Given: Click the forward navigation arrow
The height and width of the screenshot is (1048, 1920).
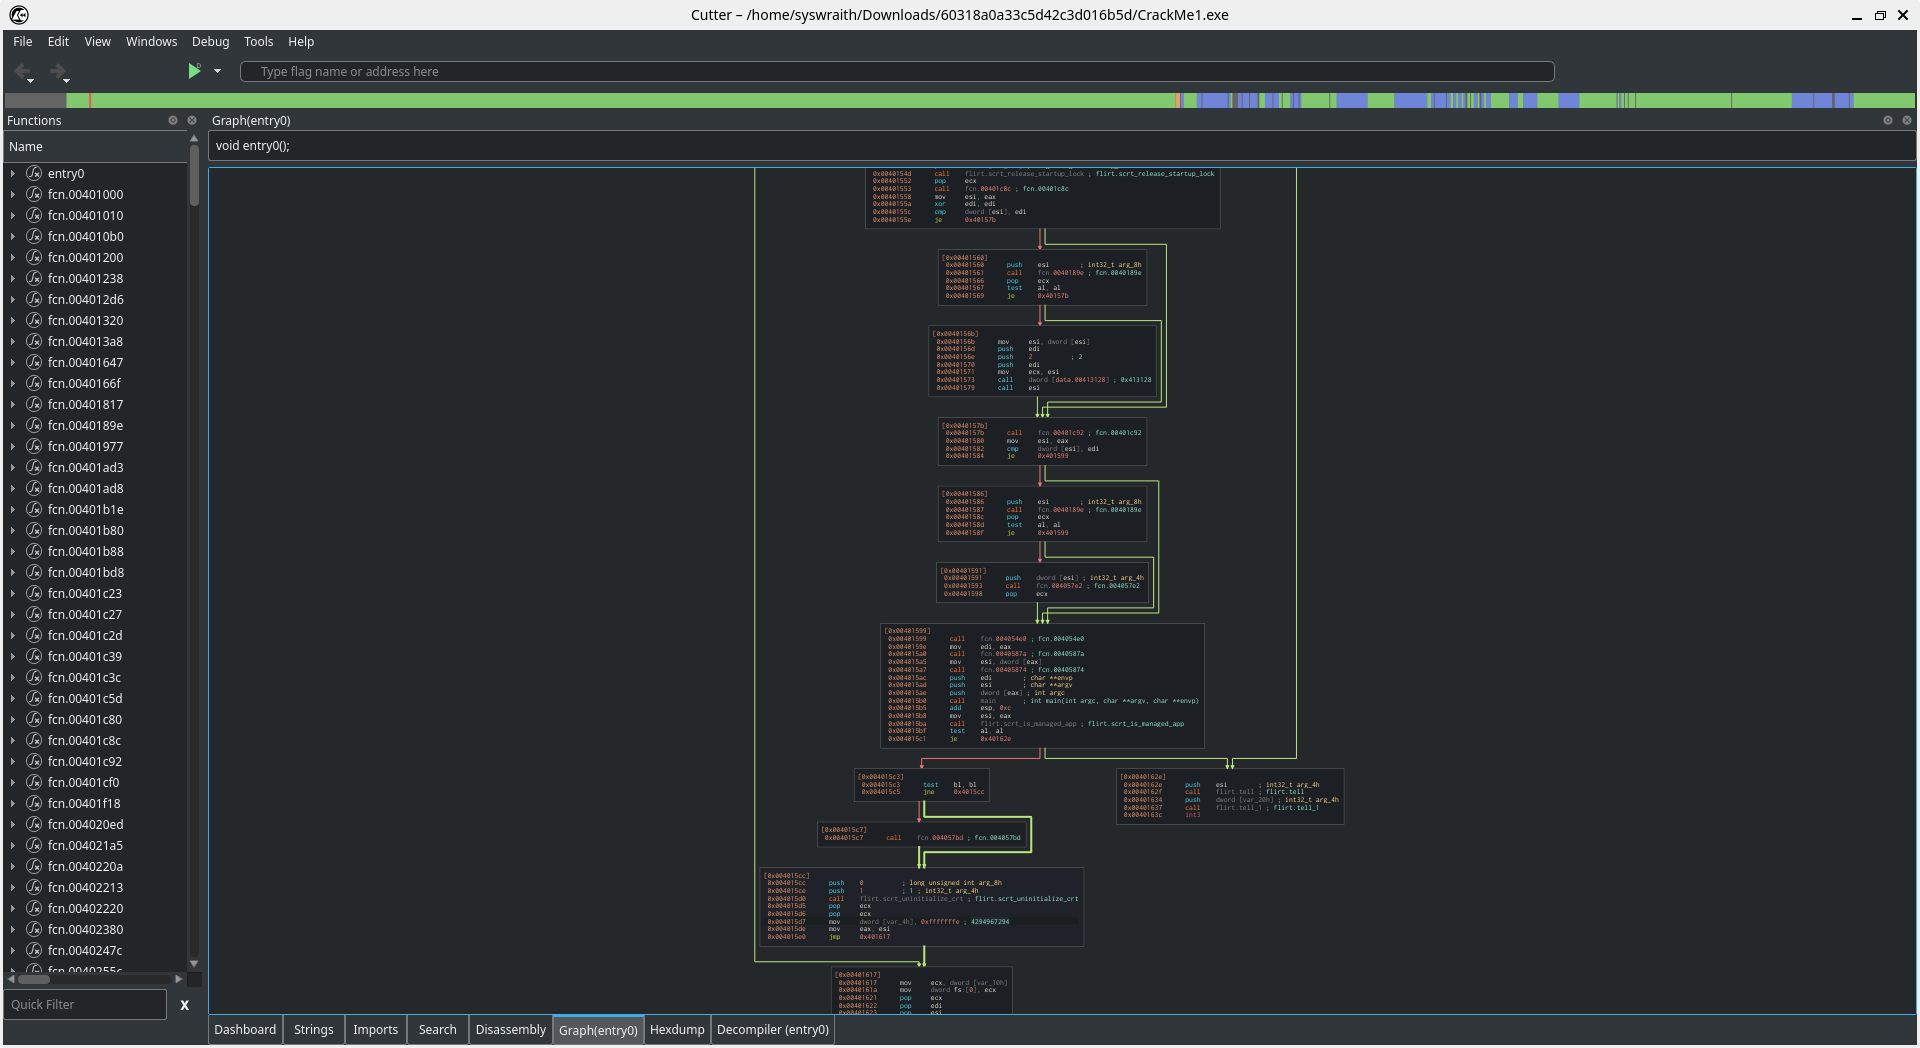Looking at the screenshot, I should tap(57, 71).
